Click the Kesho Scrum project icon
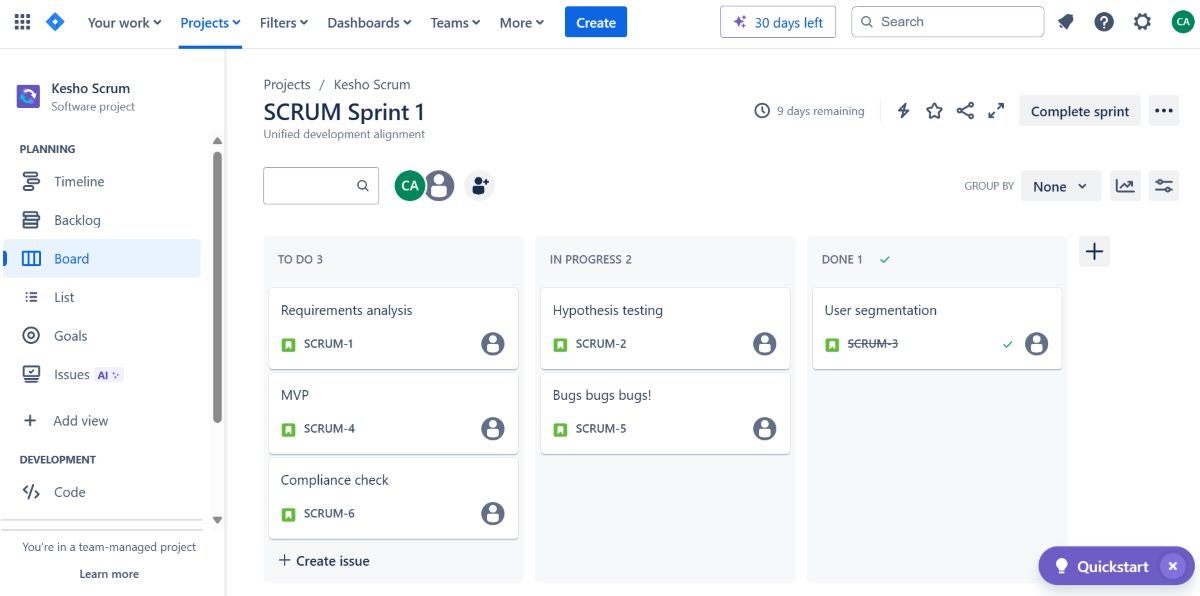Viewport: 1200px width, 596px height. [x=29, y=96]
